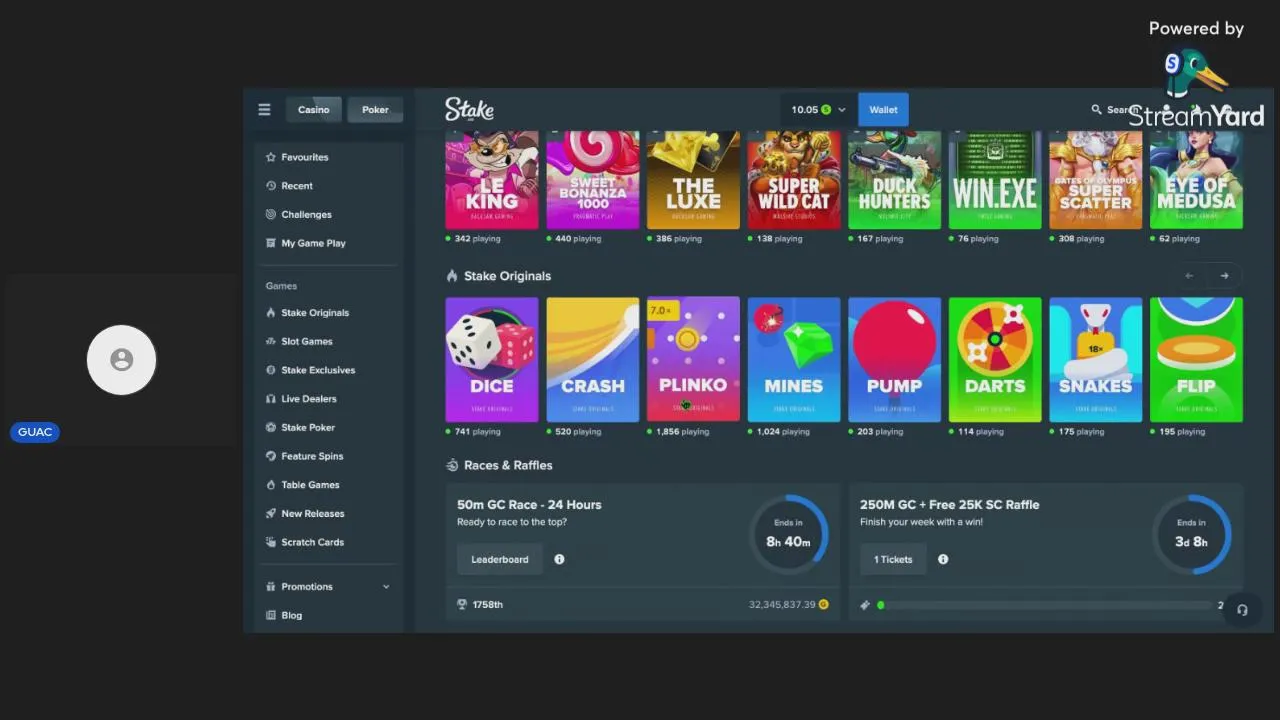The image size is (1280, 720).
Task: Open the Pump game thumbnail
Action: [x=894, y=359]
